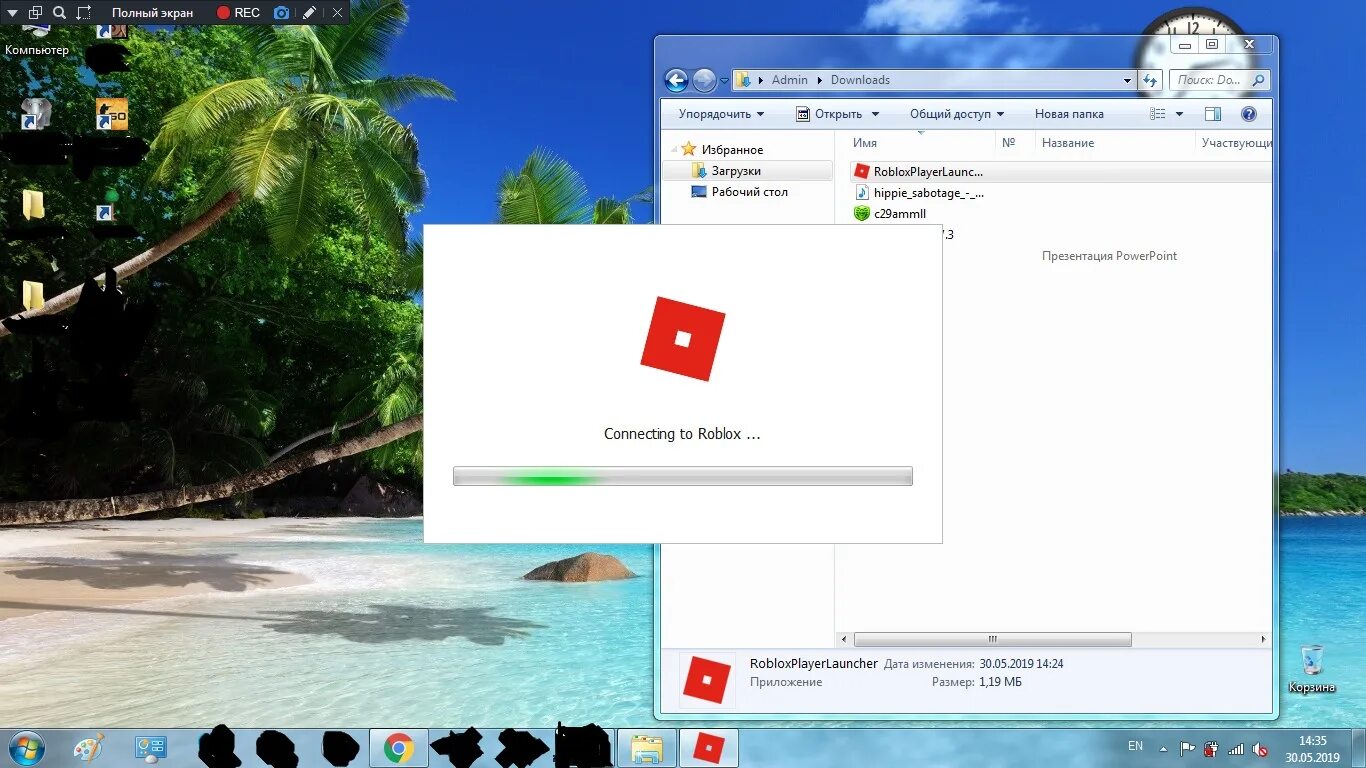The image size is (1366, 768).
Task: Launch the CS:GO desktop shortcut
Action: (x=111, y=113)
